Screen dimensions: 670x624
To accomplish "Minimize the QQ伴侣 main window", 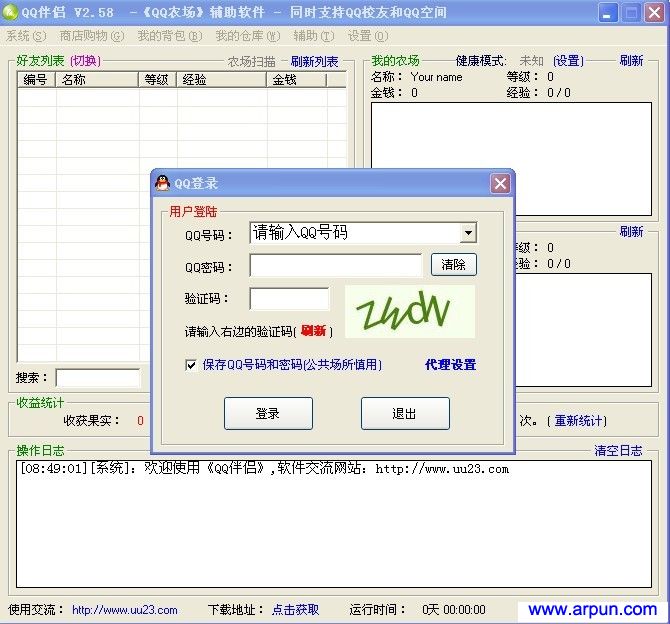I will (x=607, y=12).
